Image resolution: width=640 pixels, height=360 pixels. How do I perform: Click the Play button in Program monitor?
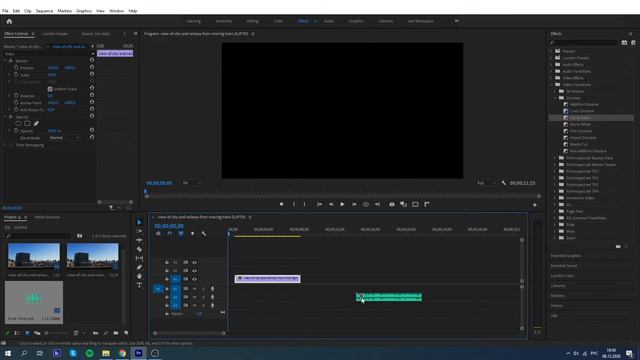[x=342, y=204]
